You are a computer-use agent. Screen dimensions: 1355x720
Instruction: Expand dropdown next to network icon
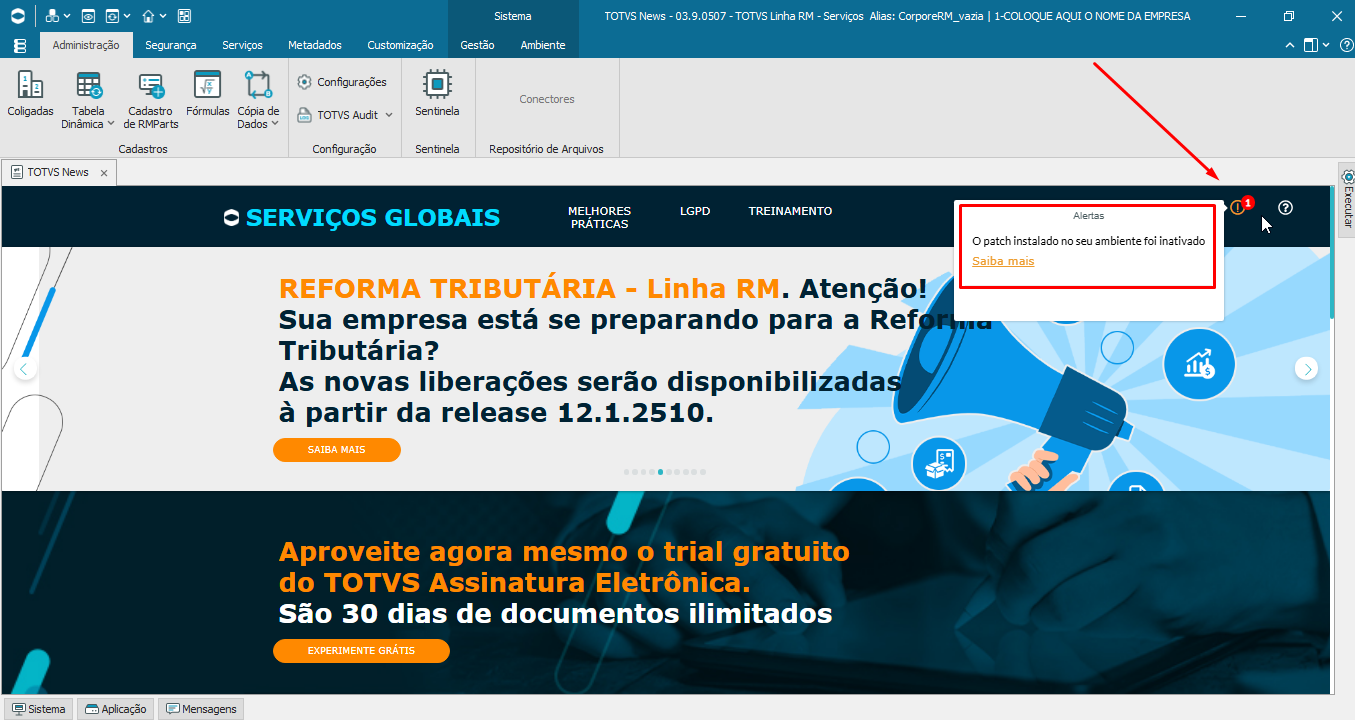point(66,17)
